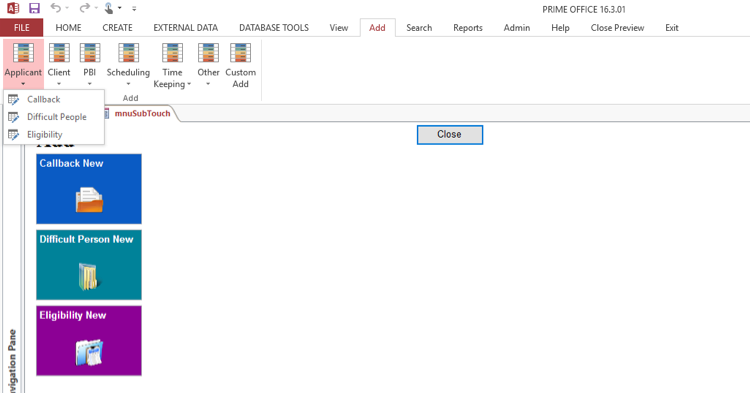The image size is (750, 393).
Task: Switch to the DATABASE TOOLS tab
Action: click(274, 28)
